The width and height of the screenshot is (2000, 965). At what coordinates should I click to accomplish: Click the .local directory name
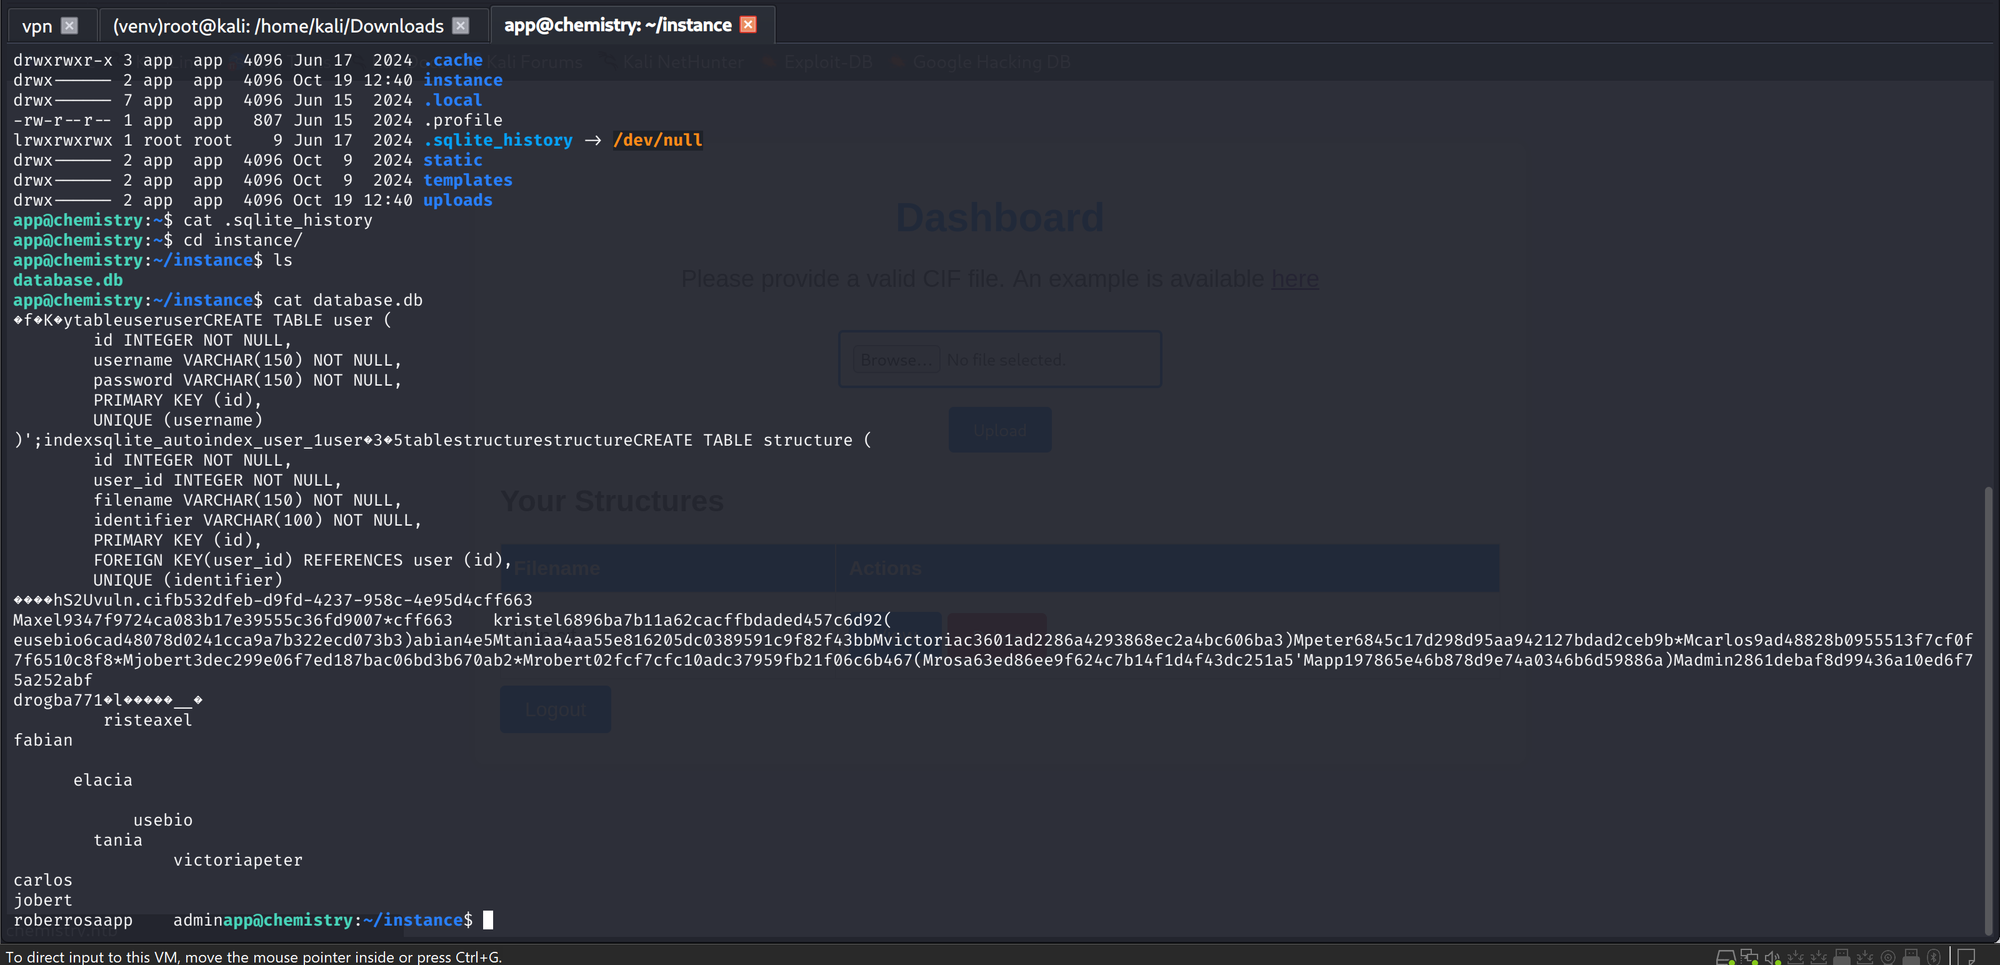(x=453, y=100)
